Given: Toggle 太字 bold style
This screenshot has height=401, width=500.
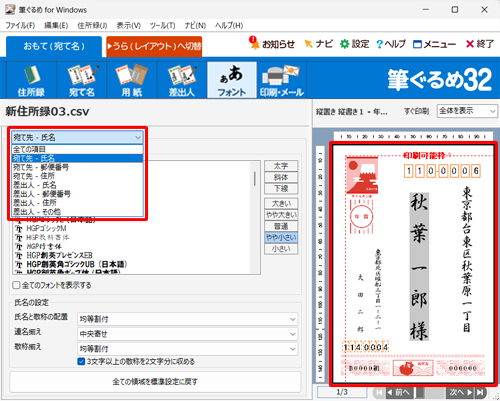Looking at the screenshot, I should tap(281, 166).
